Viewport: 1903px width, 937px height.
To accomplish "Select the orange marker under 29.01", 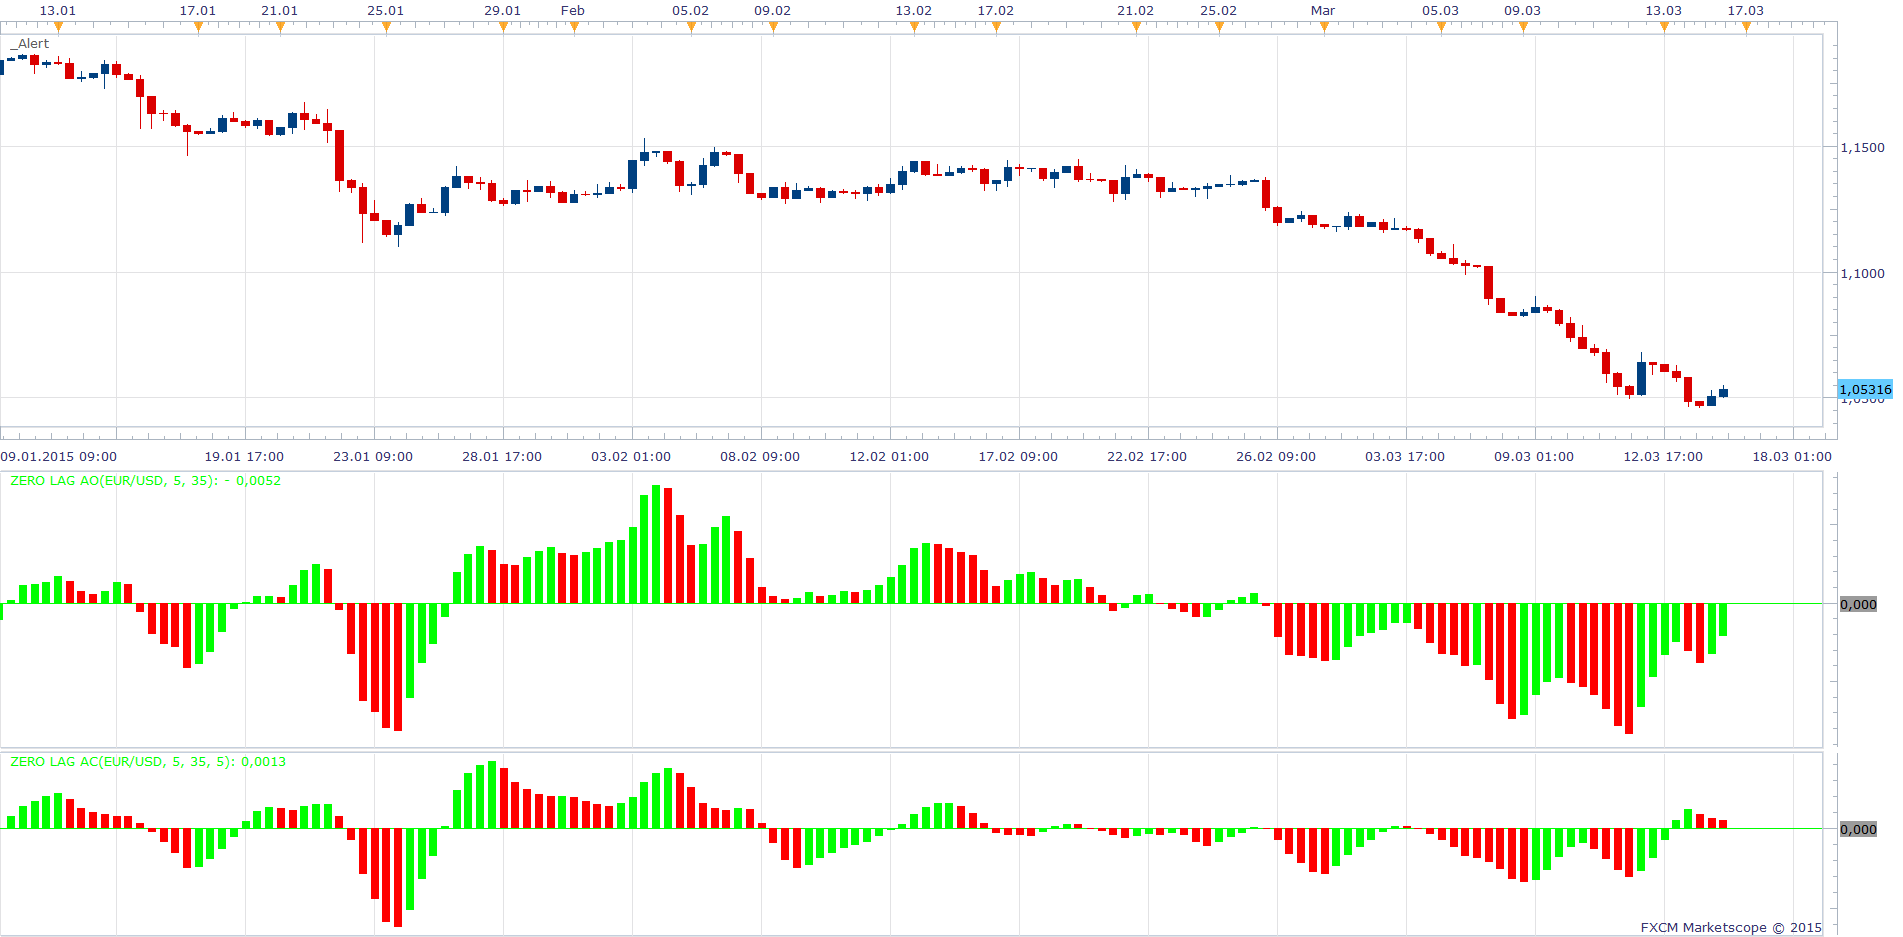I will click(503, 27).
